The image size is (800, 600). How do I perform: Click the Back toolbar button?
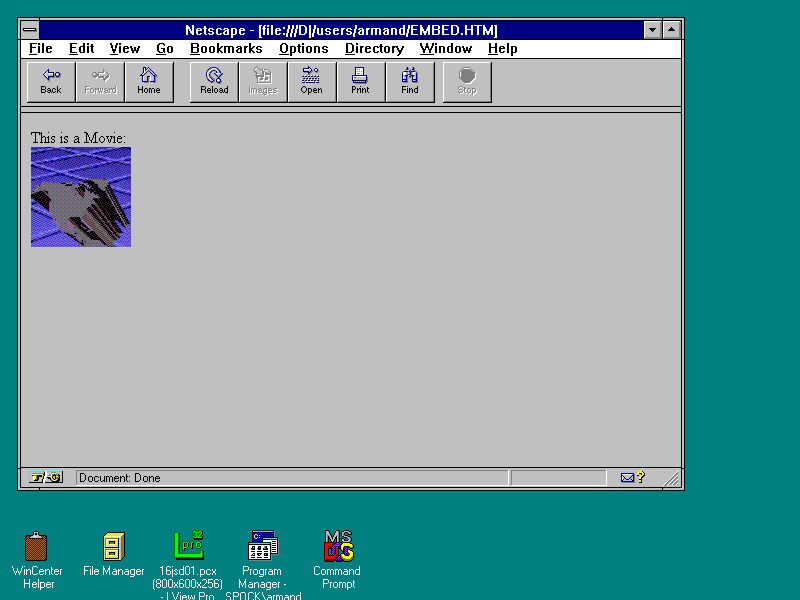[x=51, y=82]
